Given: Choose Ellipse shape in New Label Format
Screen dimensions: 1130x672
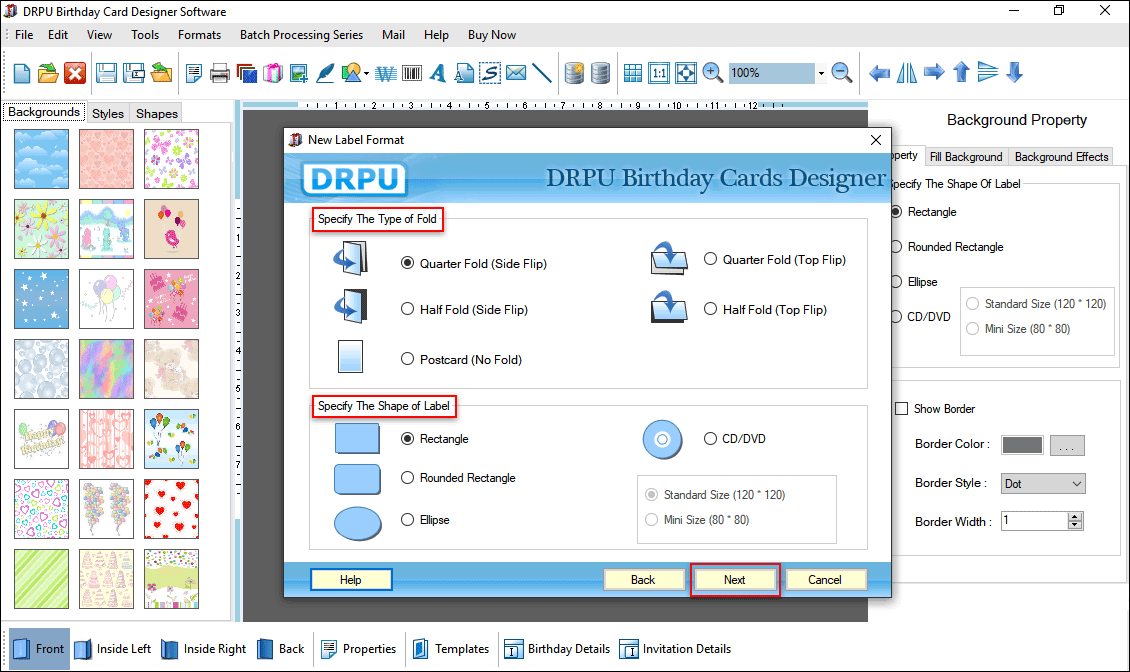Looking at the screenshot, I should tap(407, 520).
